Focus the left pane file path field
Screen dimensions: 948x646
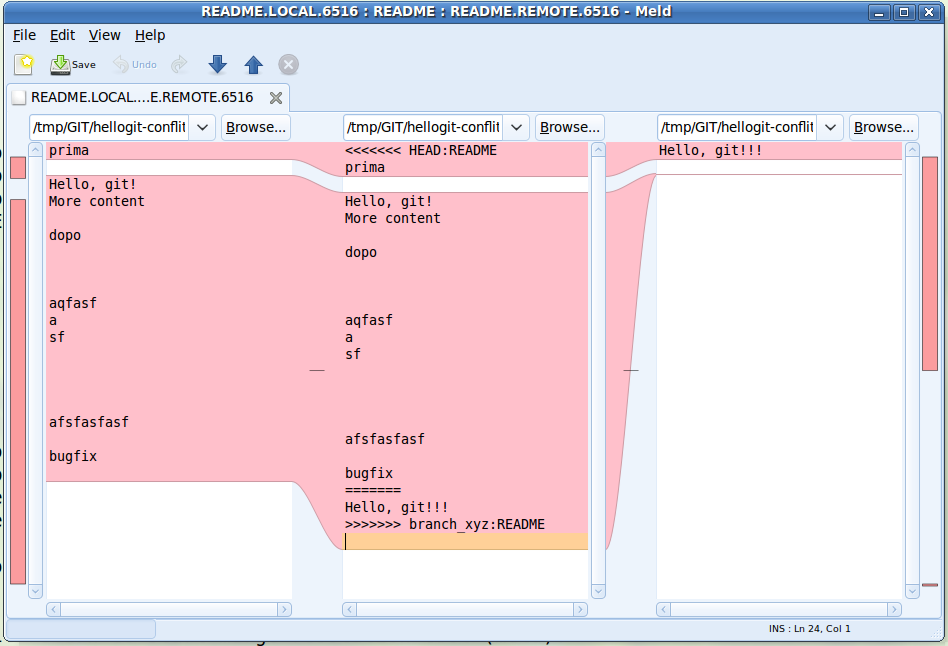(109, 128)
